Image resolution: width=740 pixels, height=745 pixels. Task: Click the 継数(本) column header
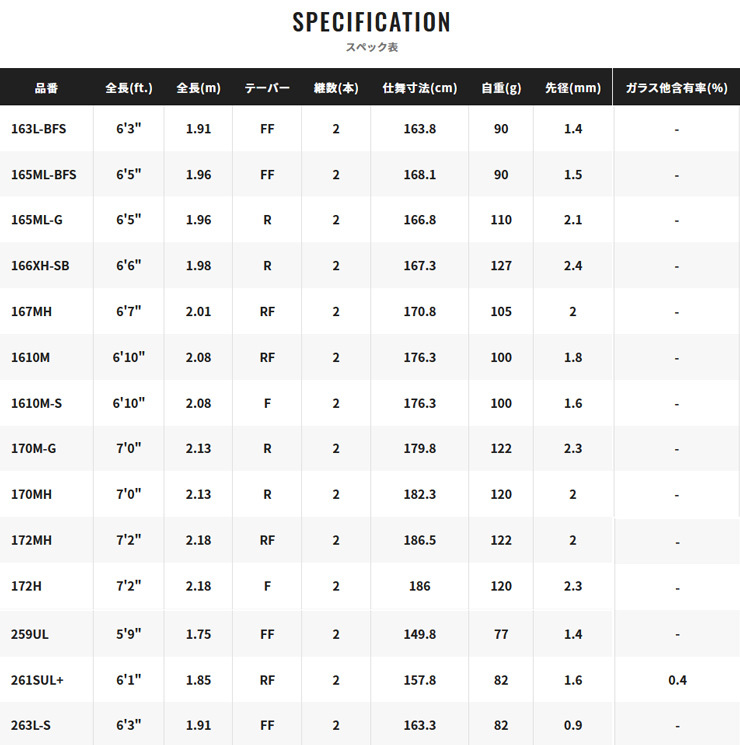click(x=336, y=88)
